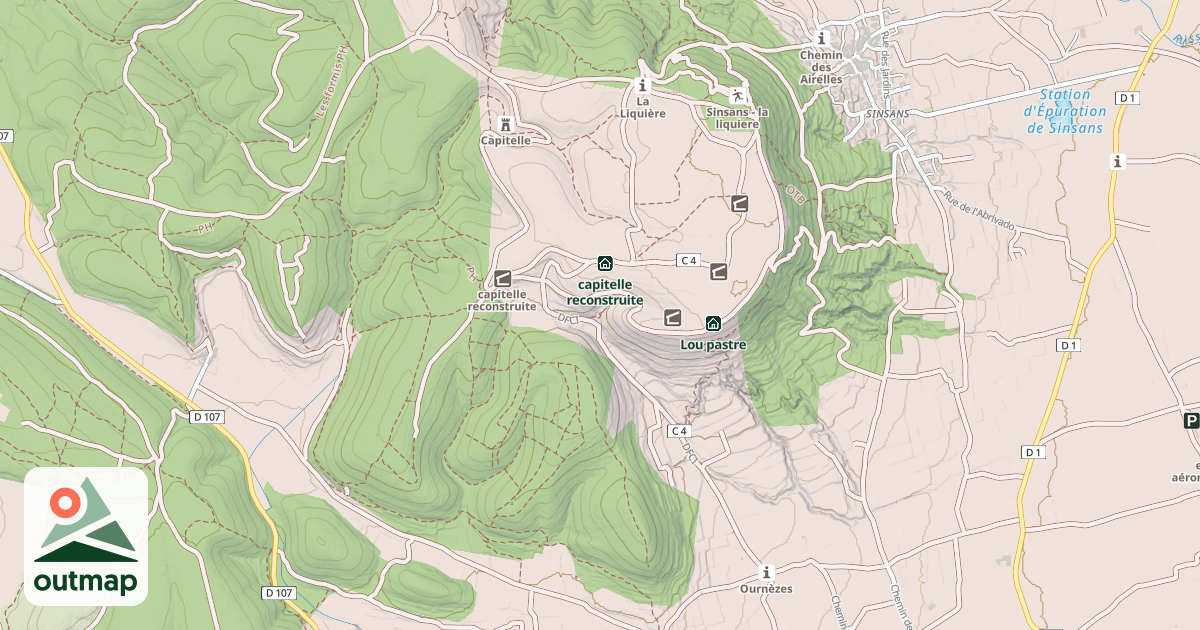This screenshot has height=630, width=1200.
Task: Select the D 1 road shield near Station d'Épuration
Action: tap(1129, 98)
